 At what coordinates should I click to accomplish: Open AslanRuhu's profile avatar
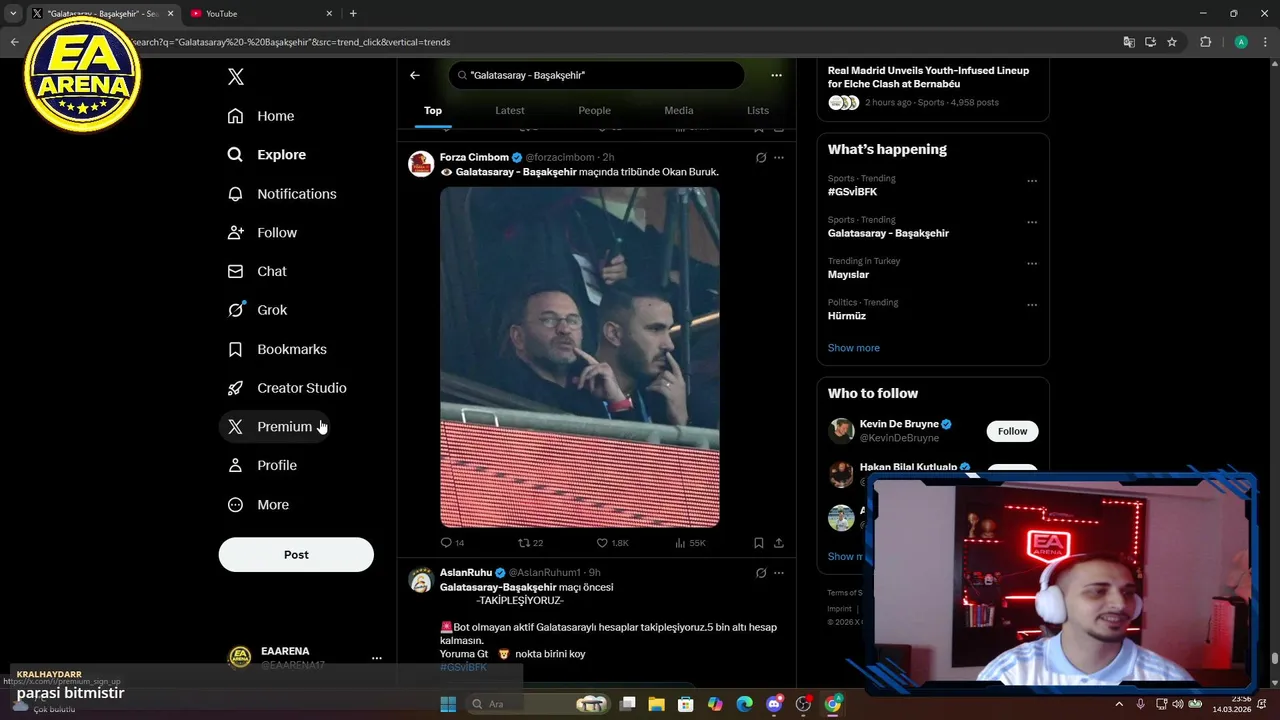(421, 580)
